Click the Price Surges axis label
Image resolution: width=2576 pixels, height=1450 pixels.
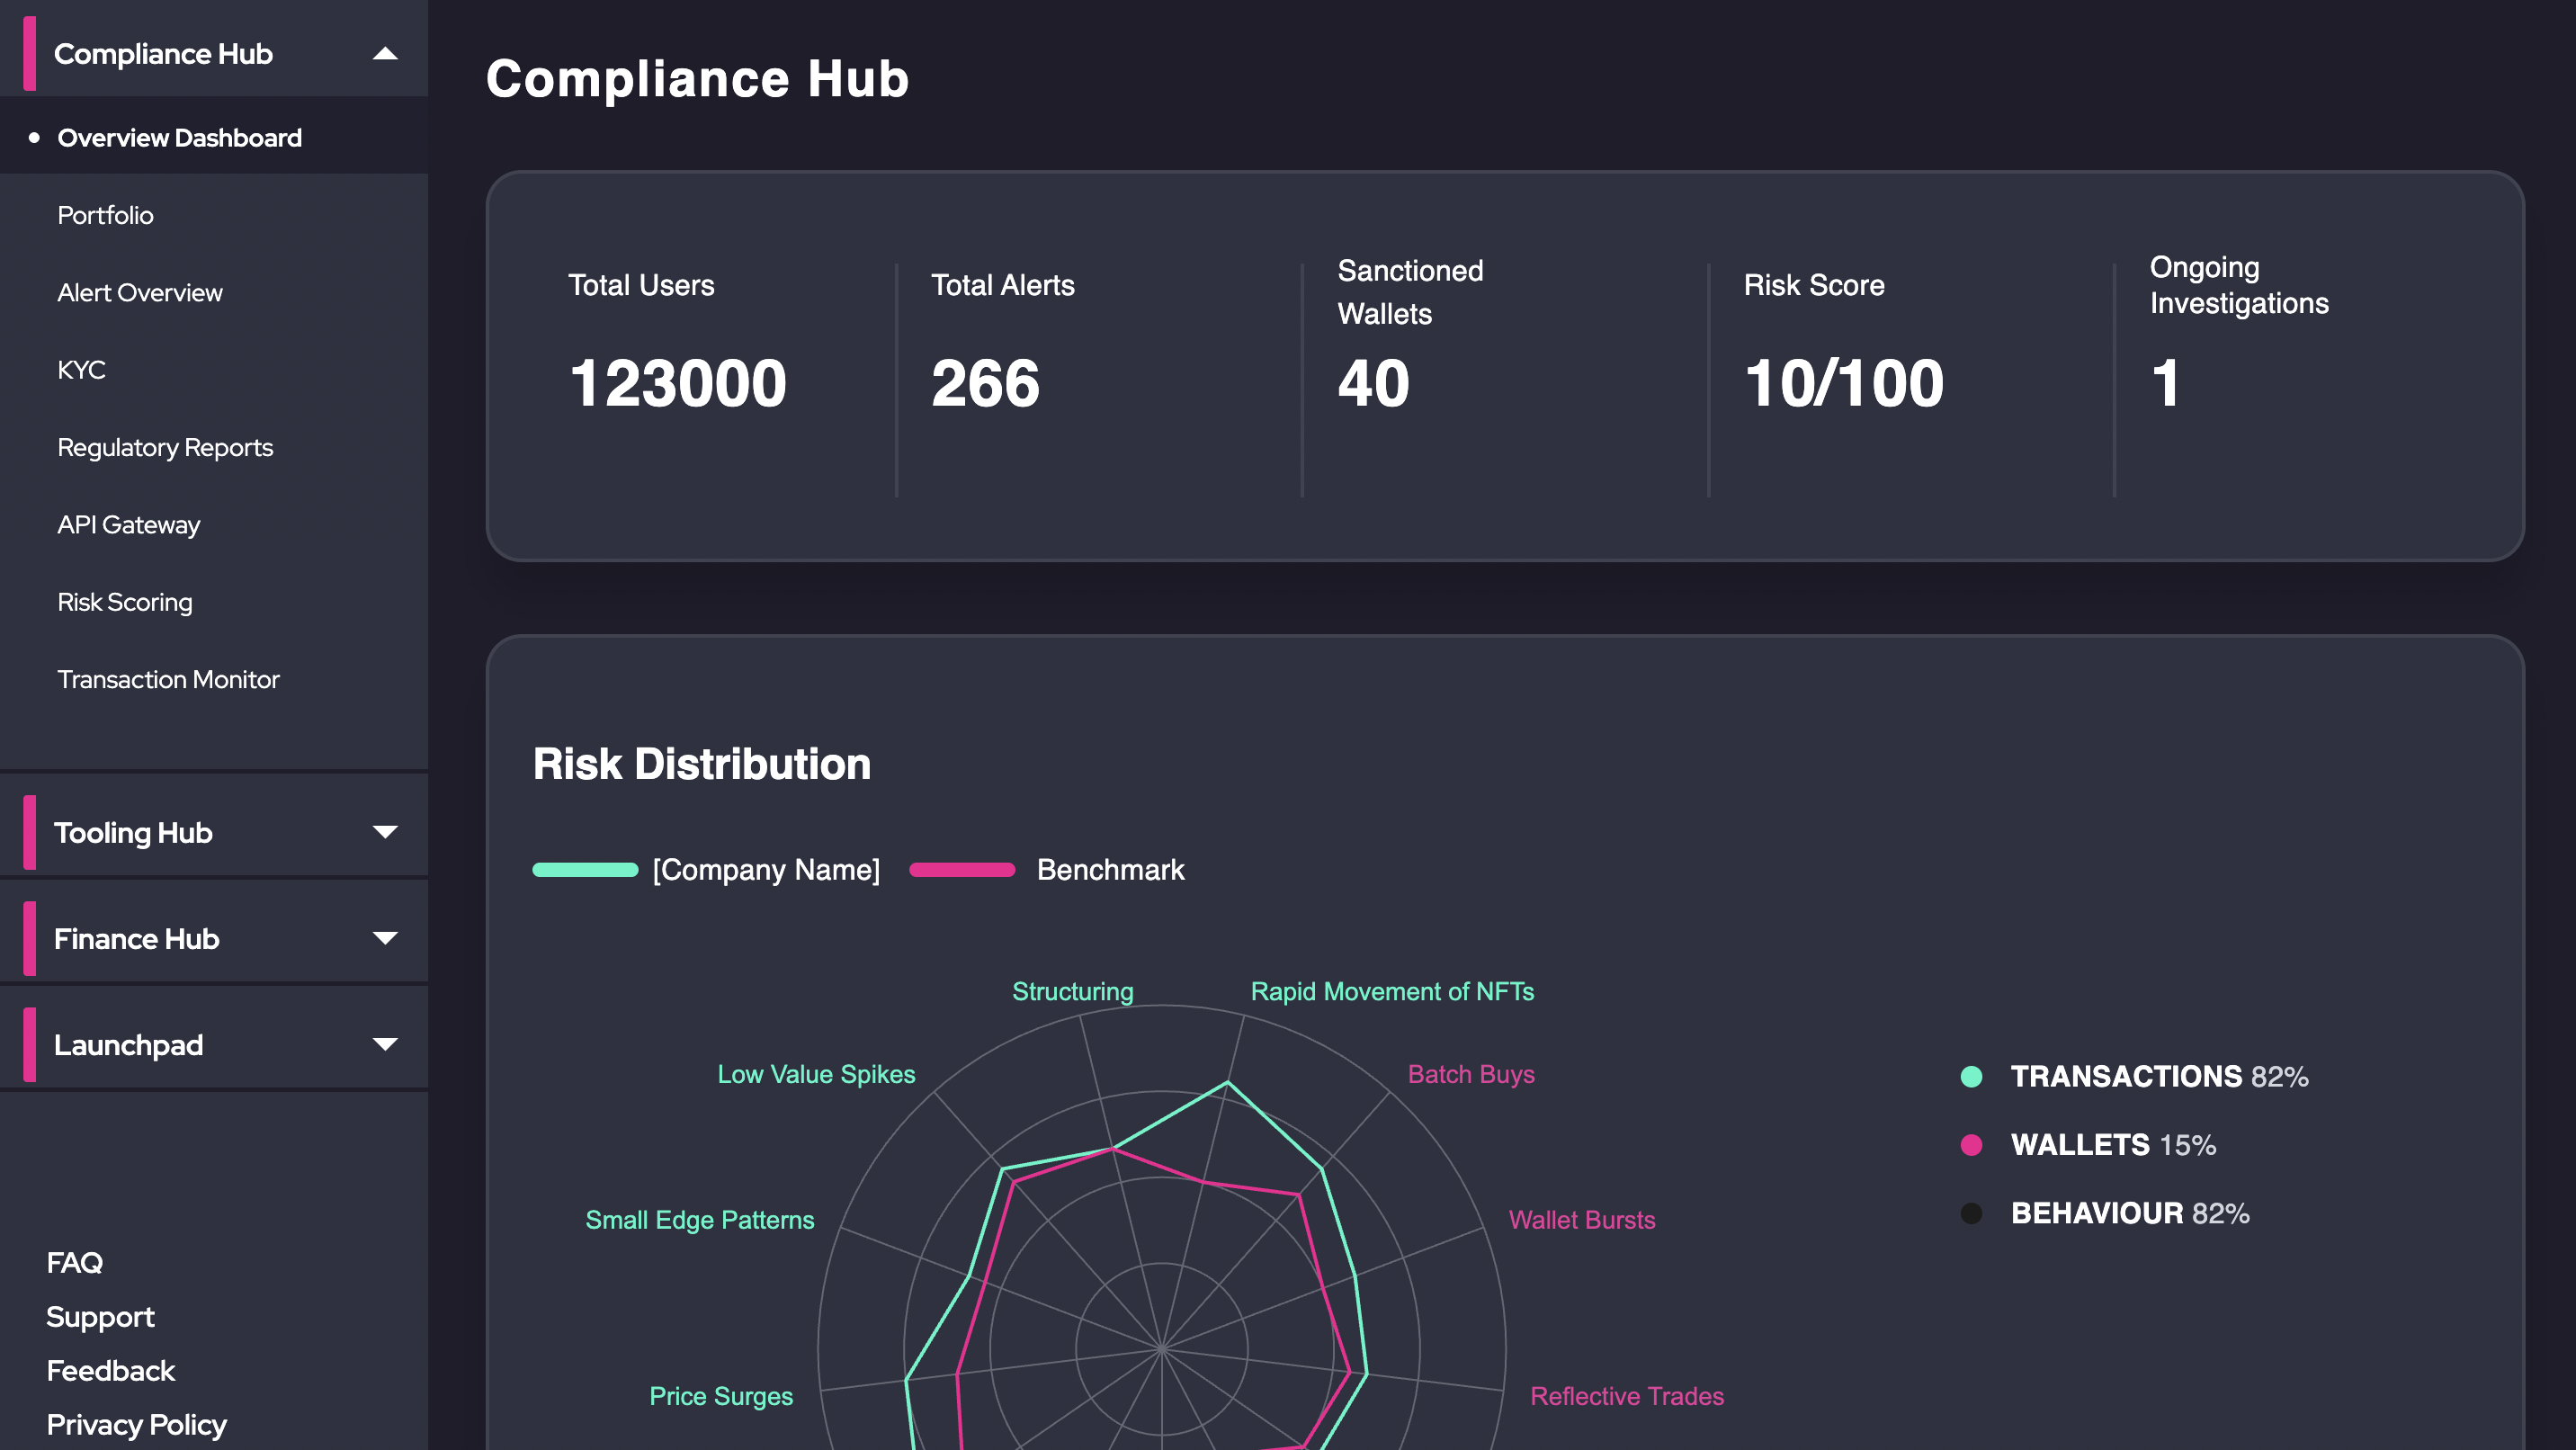[721, 1396]
